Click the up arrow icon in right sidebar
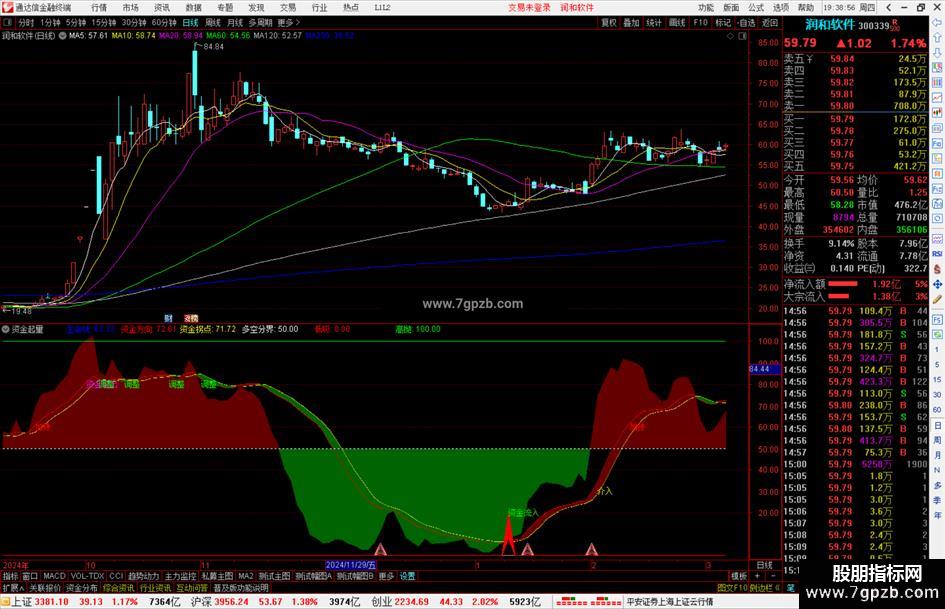The width and height of the screenshot is (945, 609). [x=937, y=37]
